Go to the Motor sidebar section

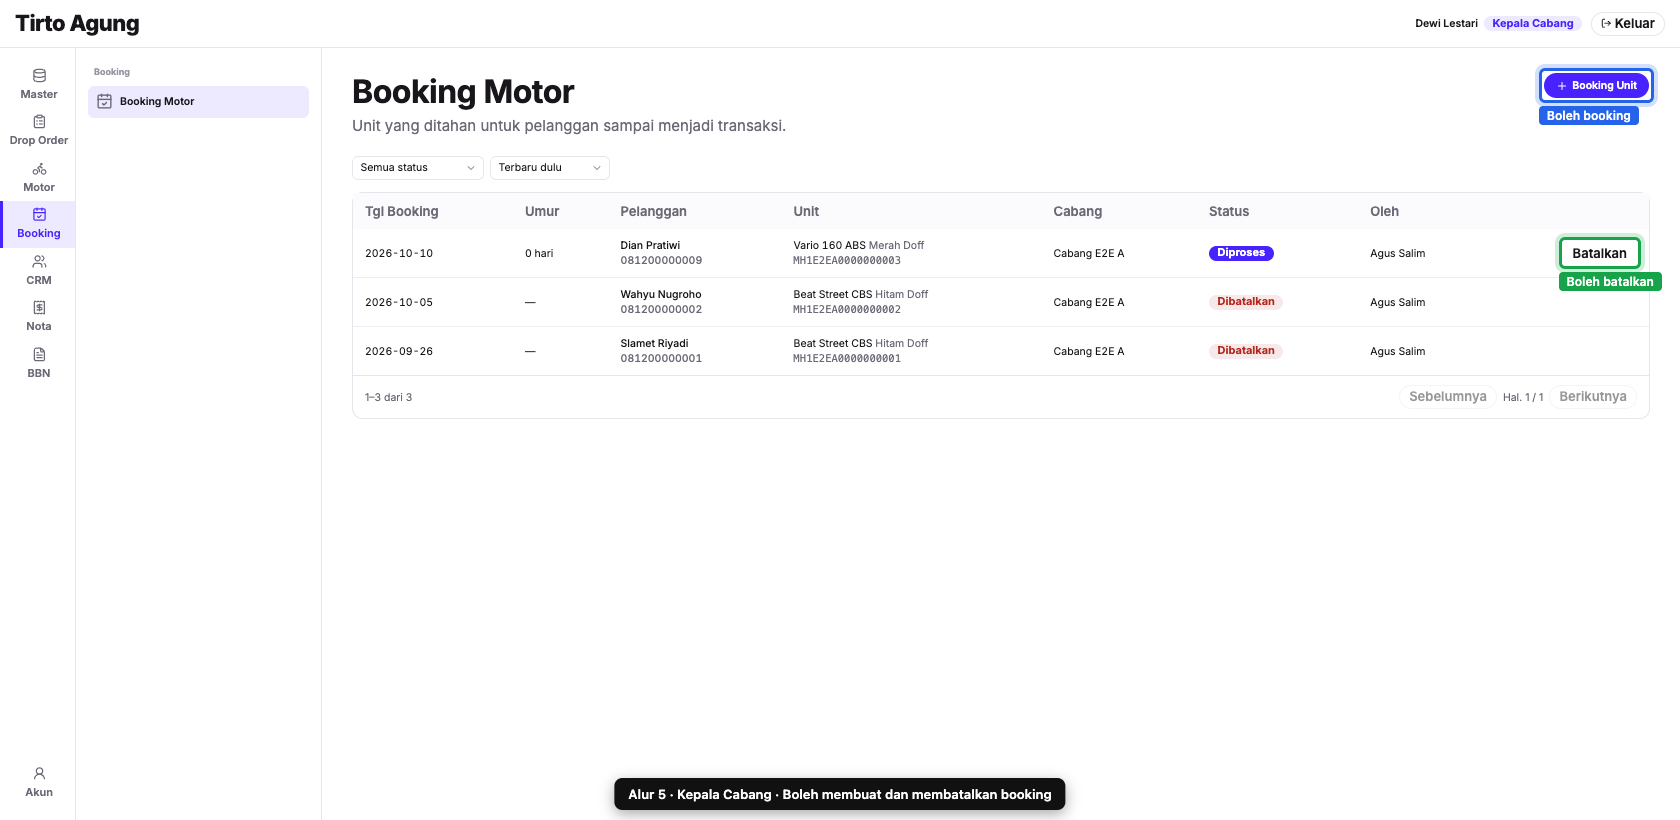coord(38,177)
